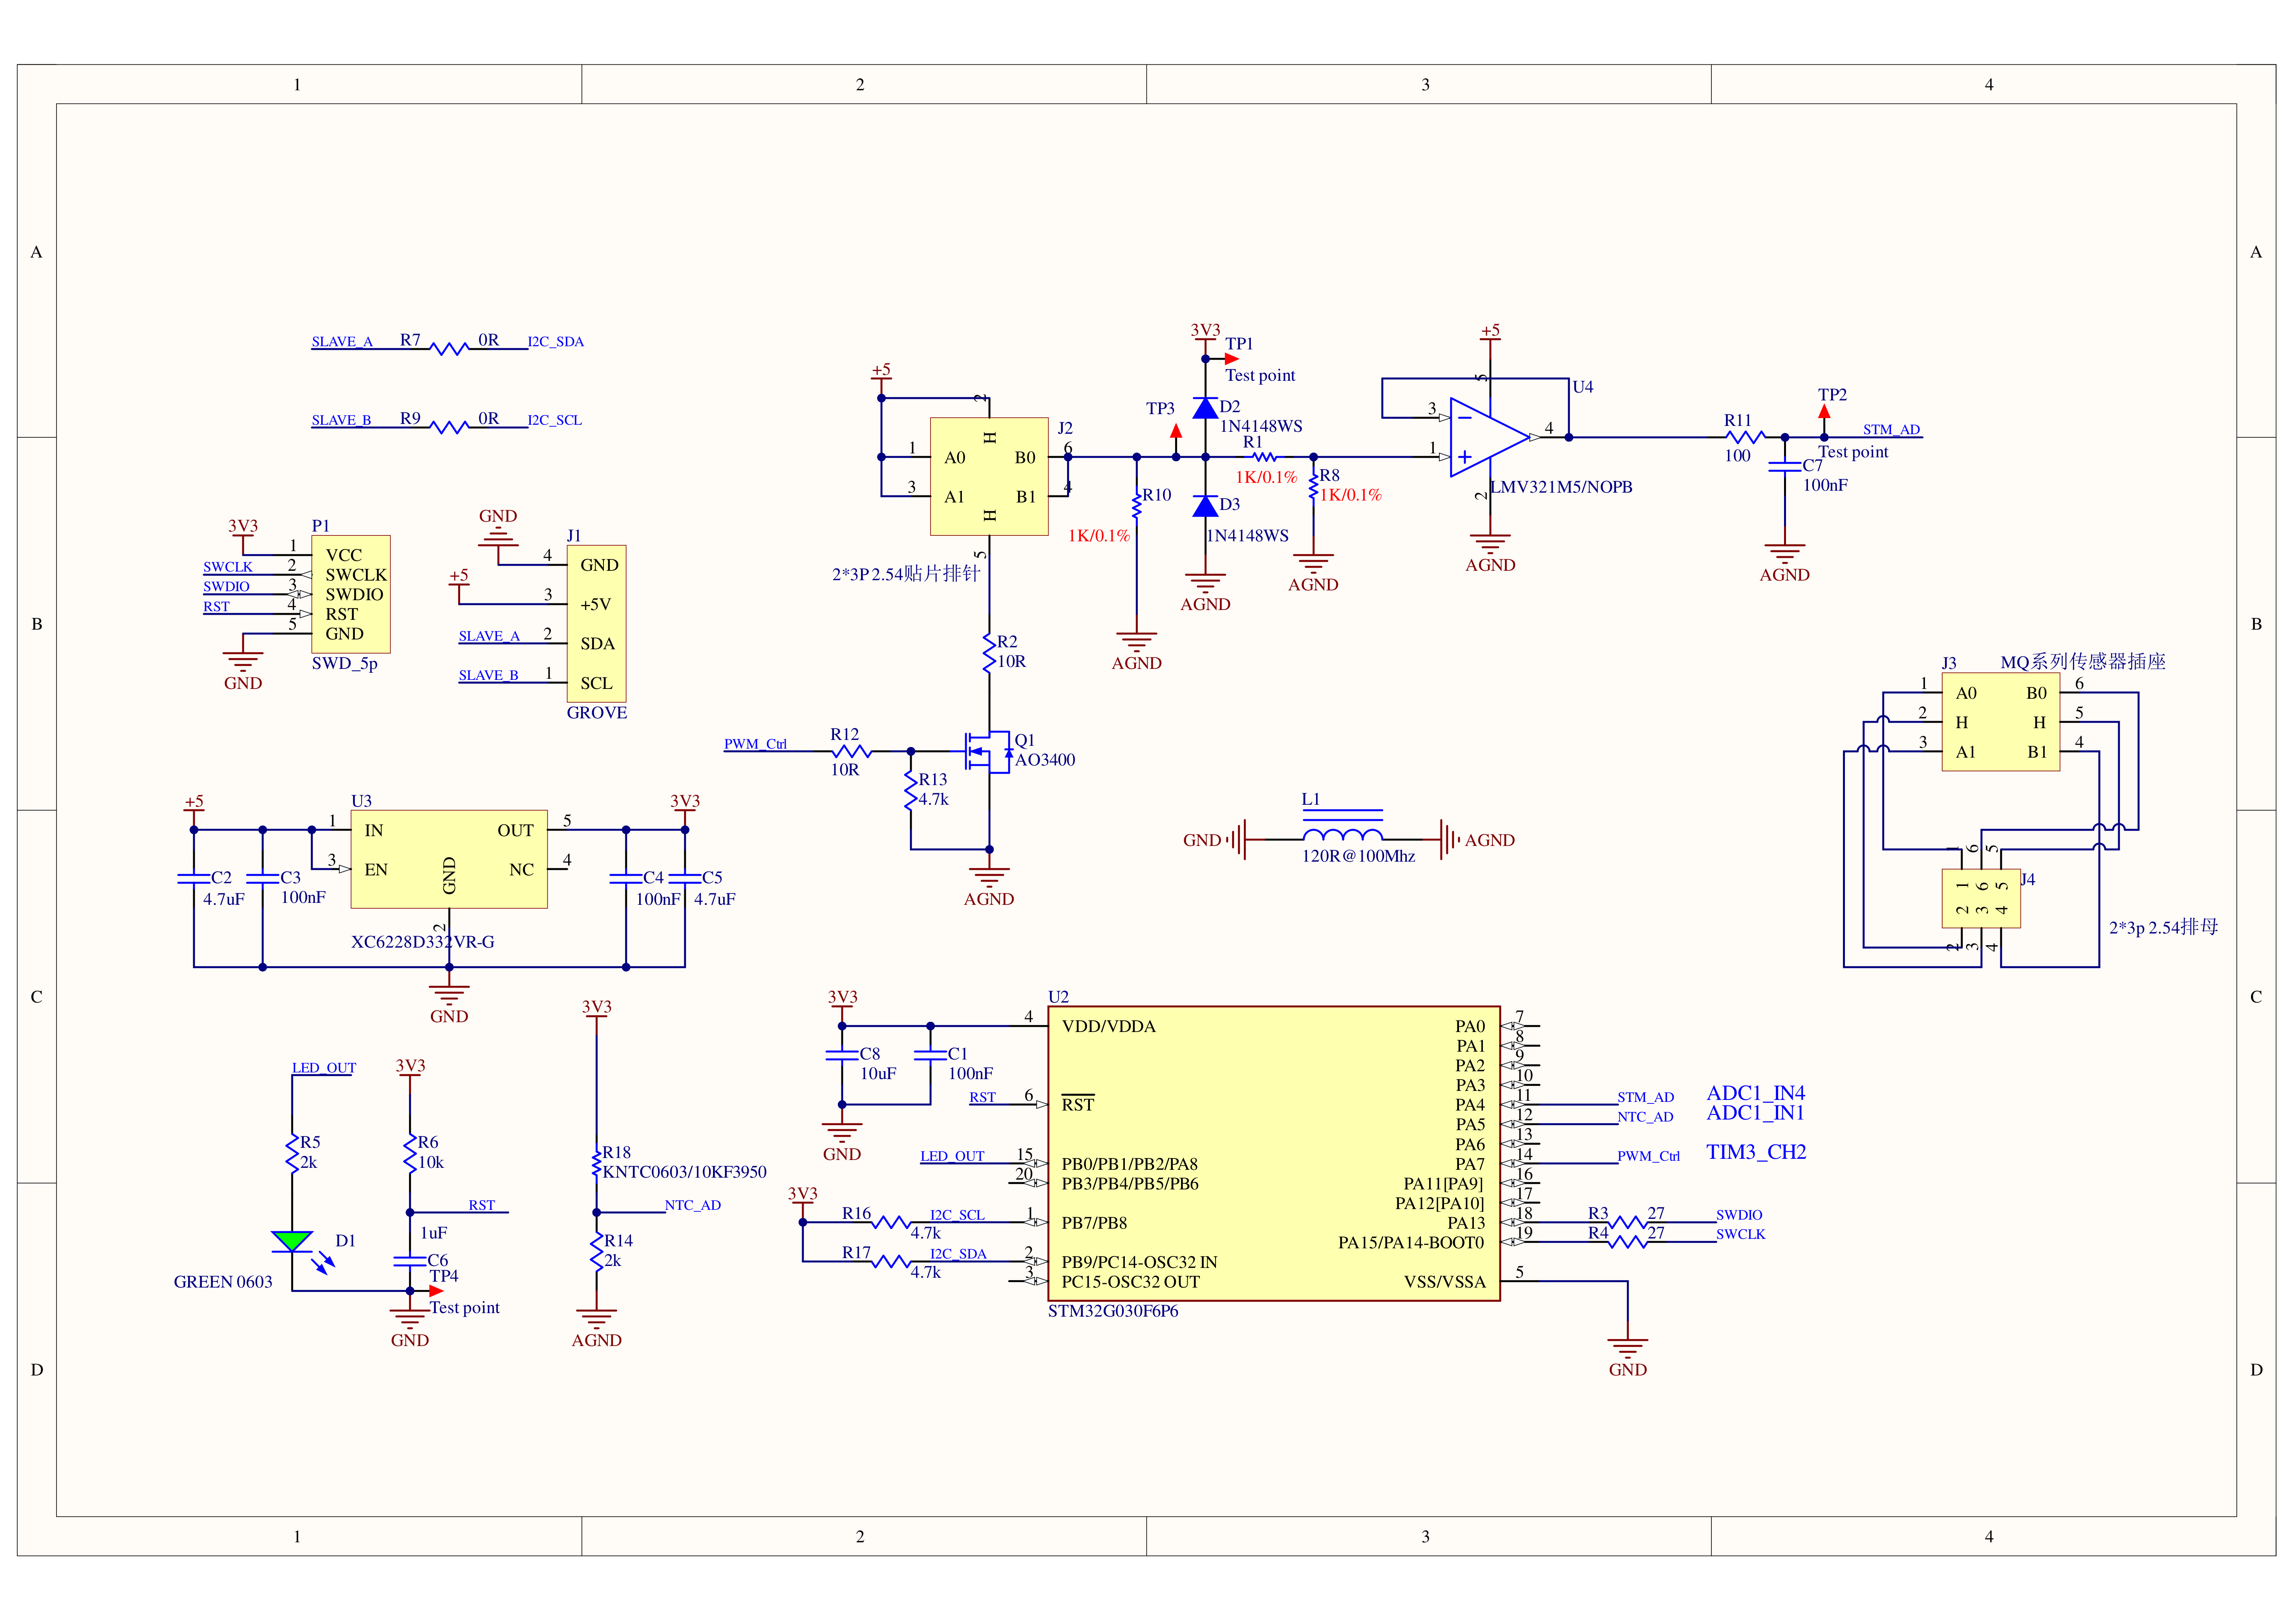Click capacitor C8 10uF symbol
The height and width of the screenshot is (1622, 2296).
[842, 1055]
